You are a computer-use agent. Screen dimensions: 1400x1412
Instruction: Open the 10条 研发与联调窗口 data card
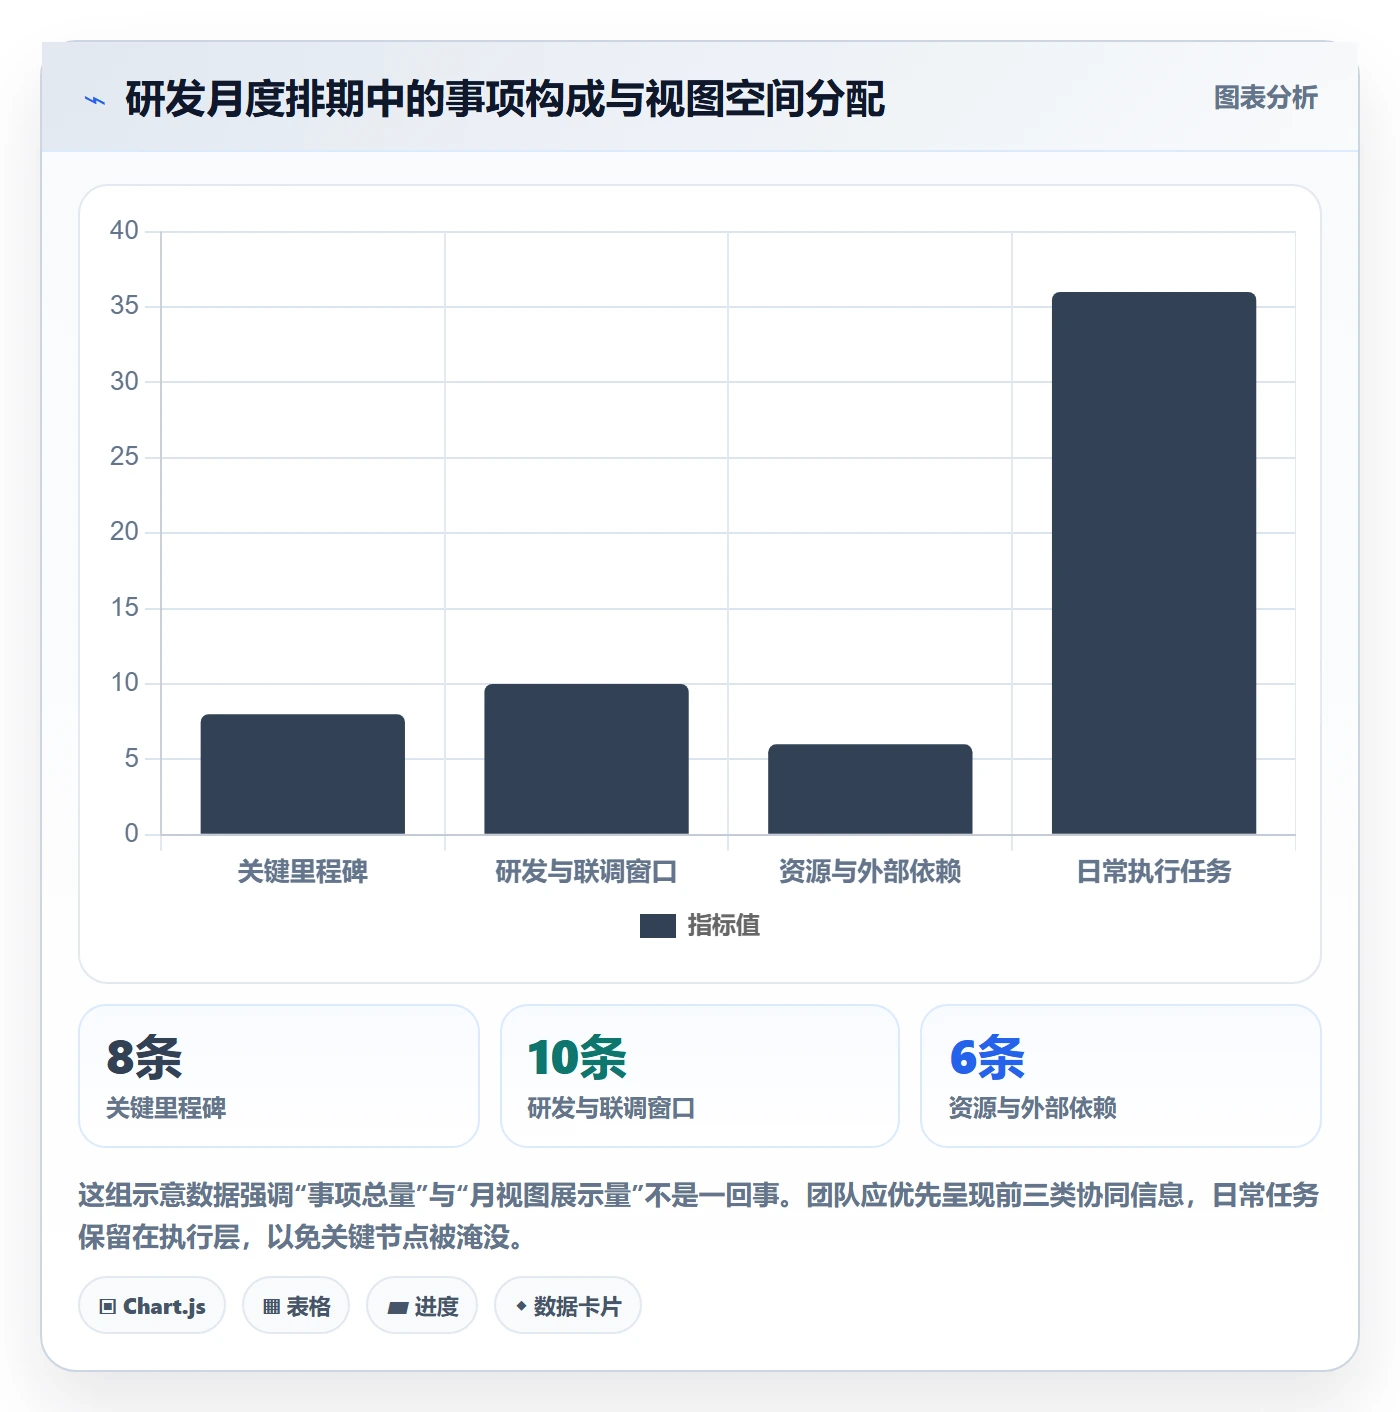pyautogui.click(x=700, y=1076)
